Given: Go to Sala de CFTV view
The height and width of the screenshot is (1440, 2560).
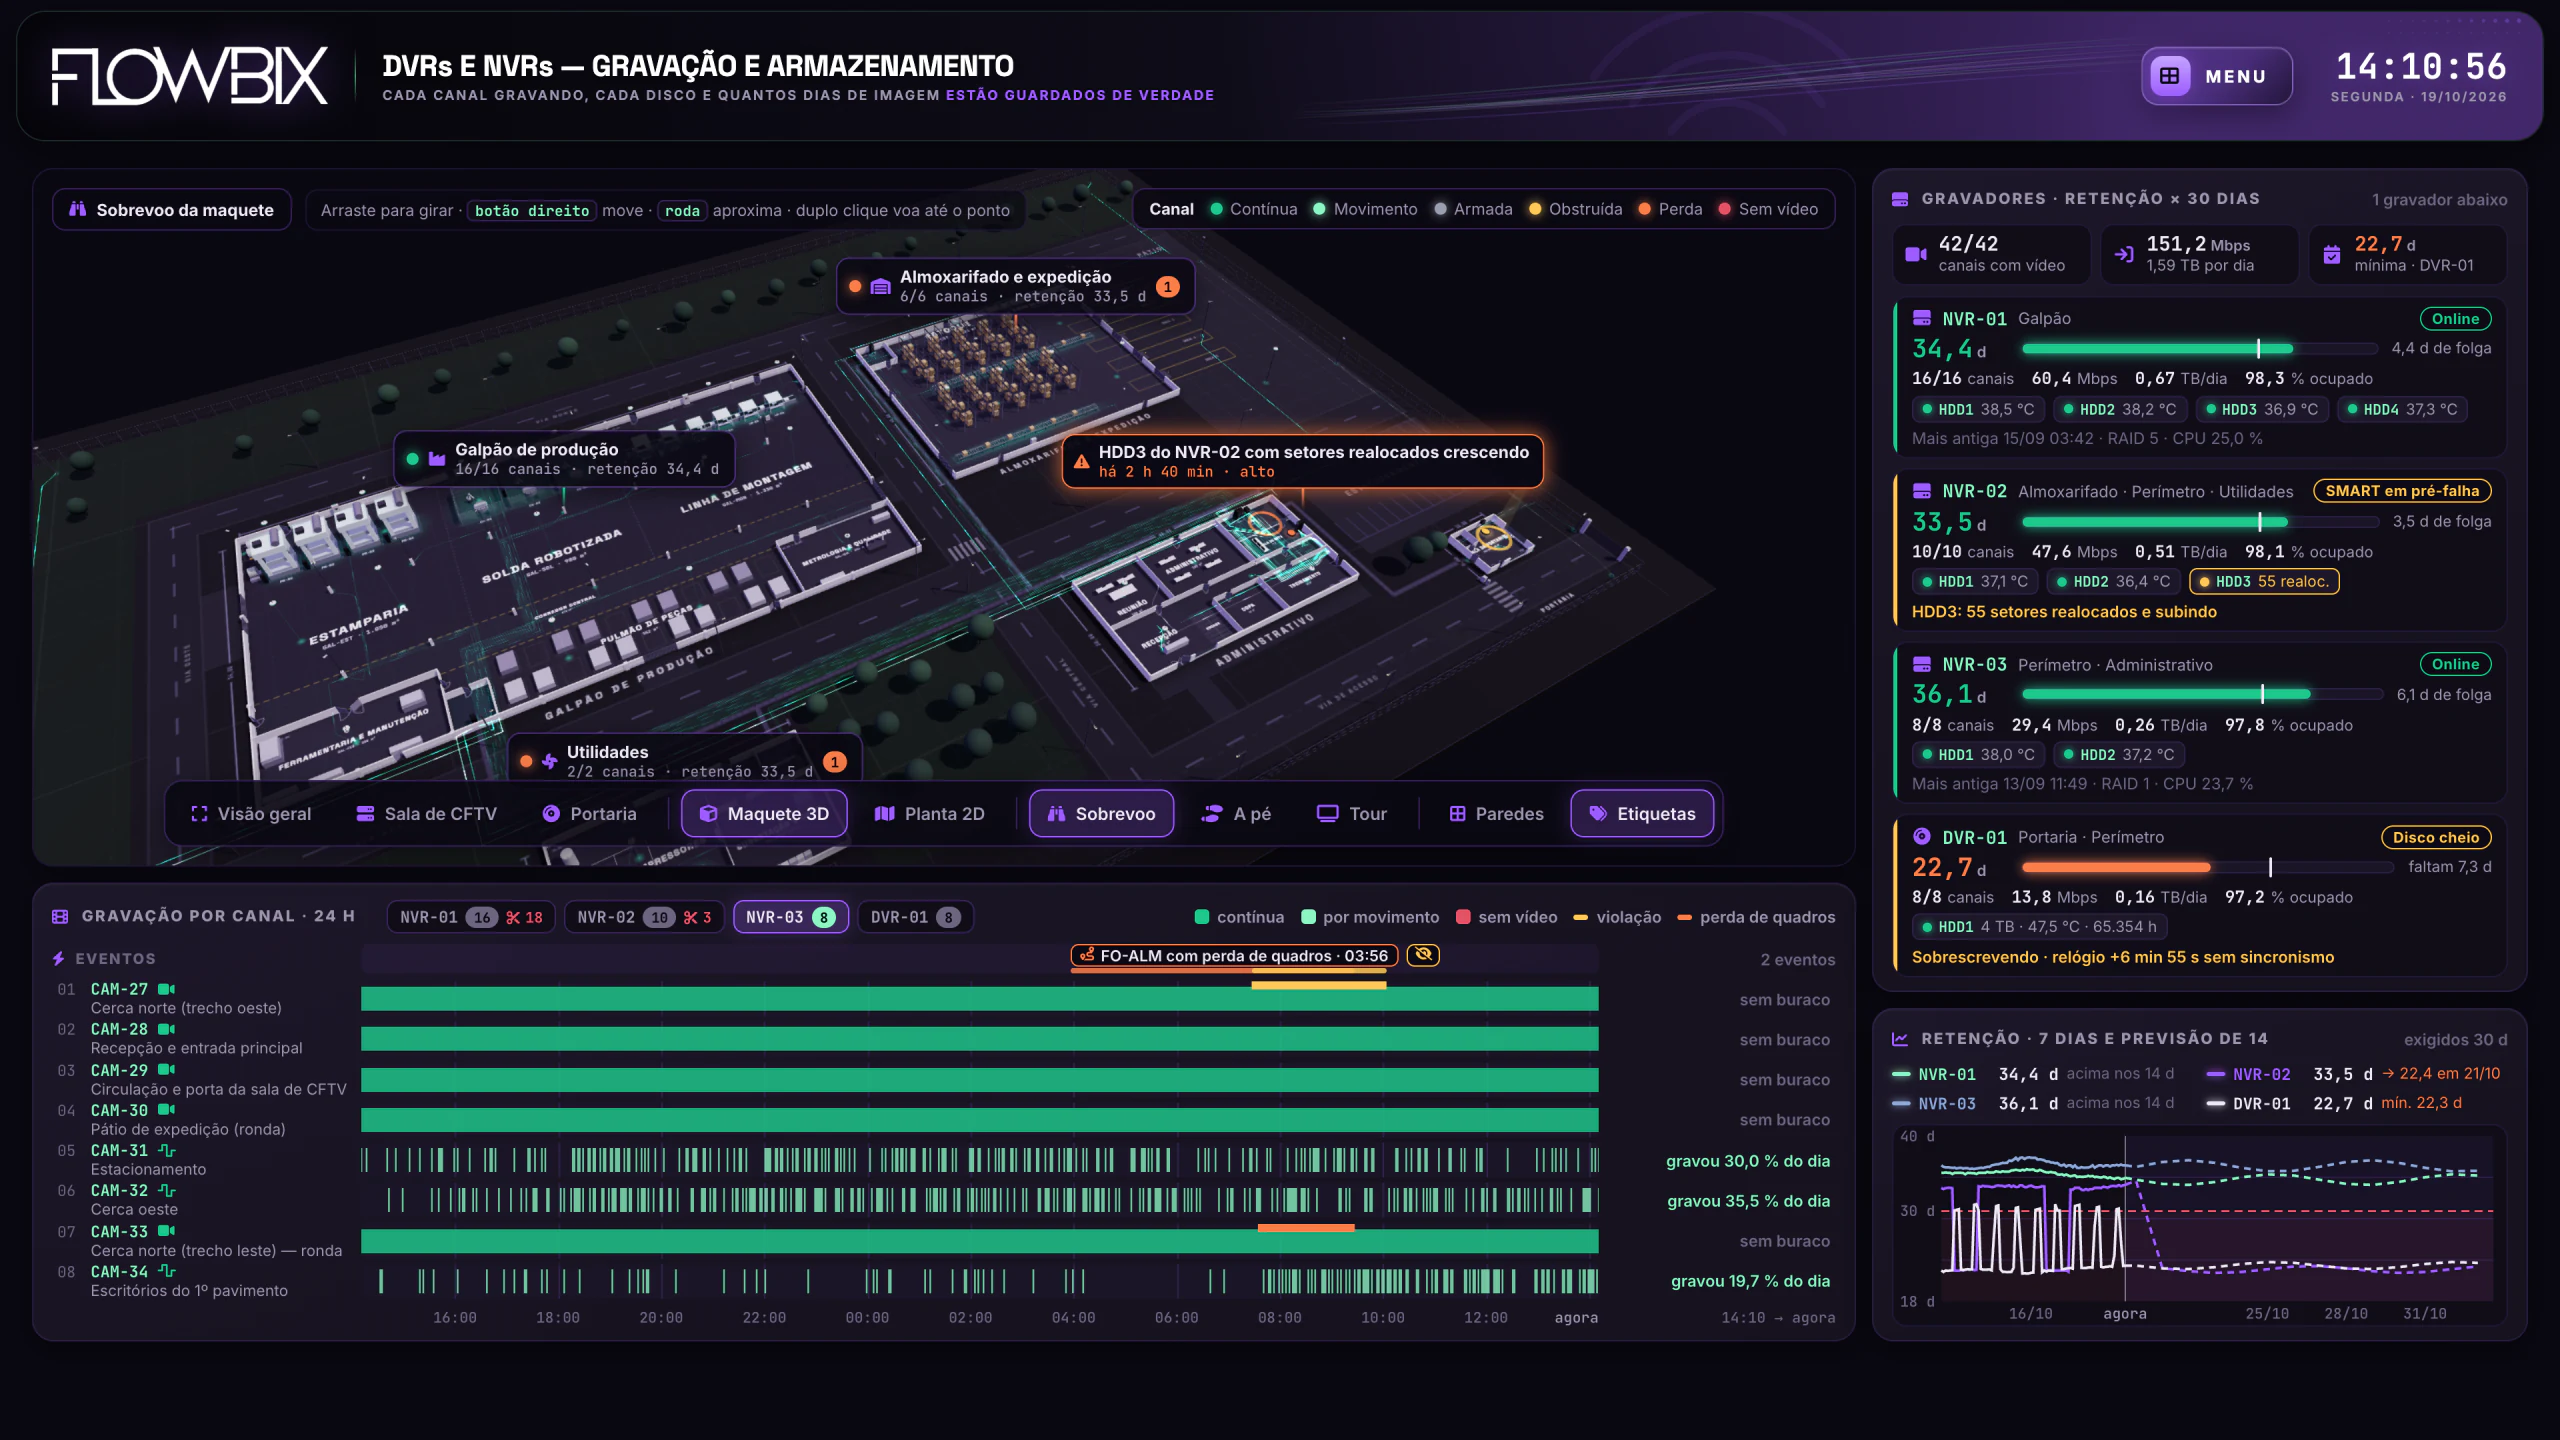Looking at the screenshot, I should [x=426, y=814].
